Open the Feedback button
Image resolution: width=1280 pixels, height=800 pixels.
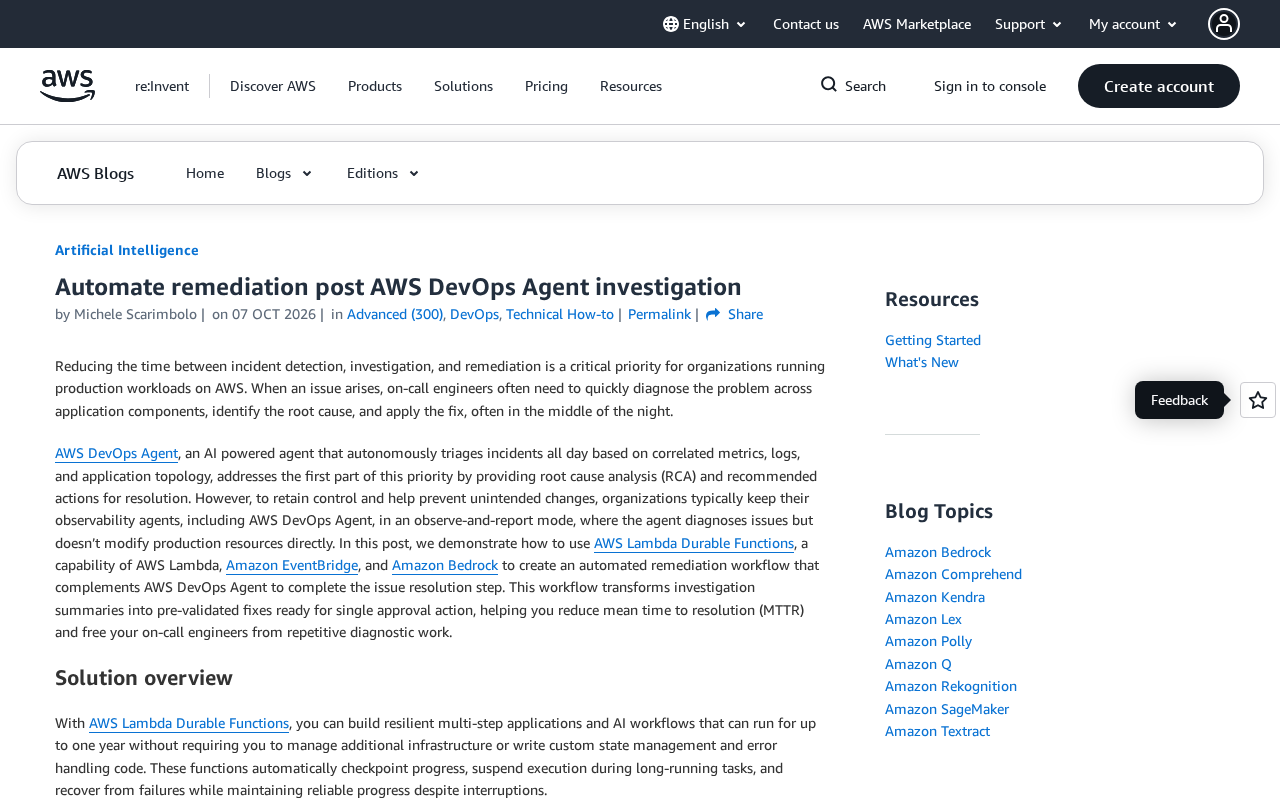coord(1179,400)
